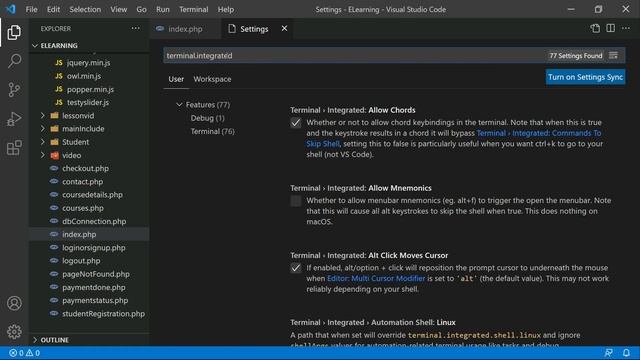Open the Help menu
The image size is (640, 360).
pos(226,9)
